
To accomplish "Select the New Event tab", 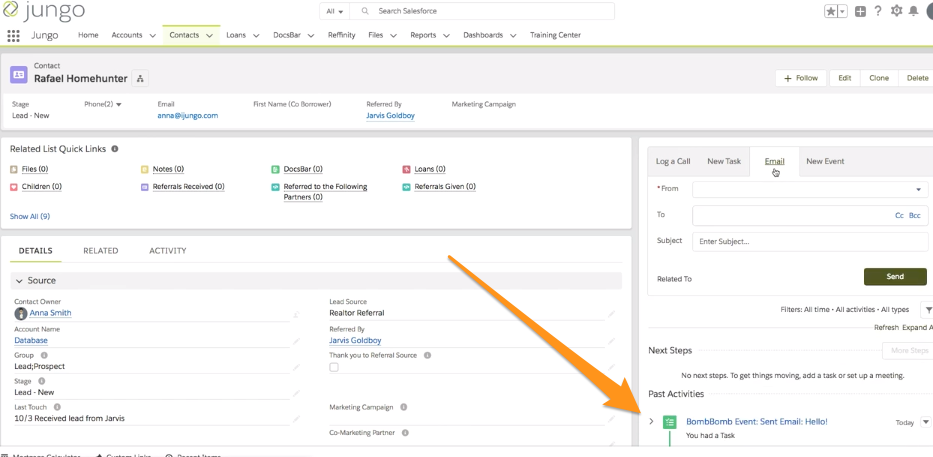I will [x=825, y=161].
